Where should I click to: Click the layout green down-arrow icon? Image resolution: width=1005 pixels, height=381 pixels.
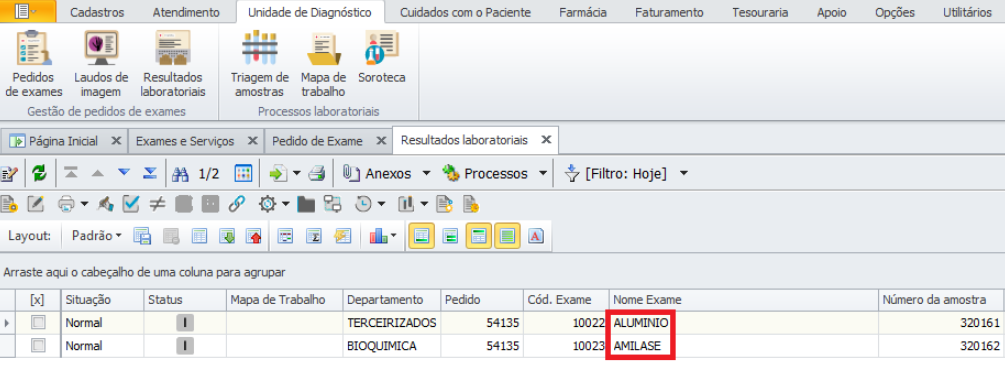228,236
